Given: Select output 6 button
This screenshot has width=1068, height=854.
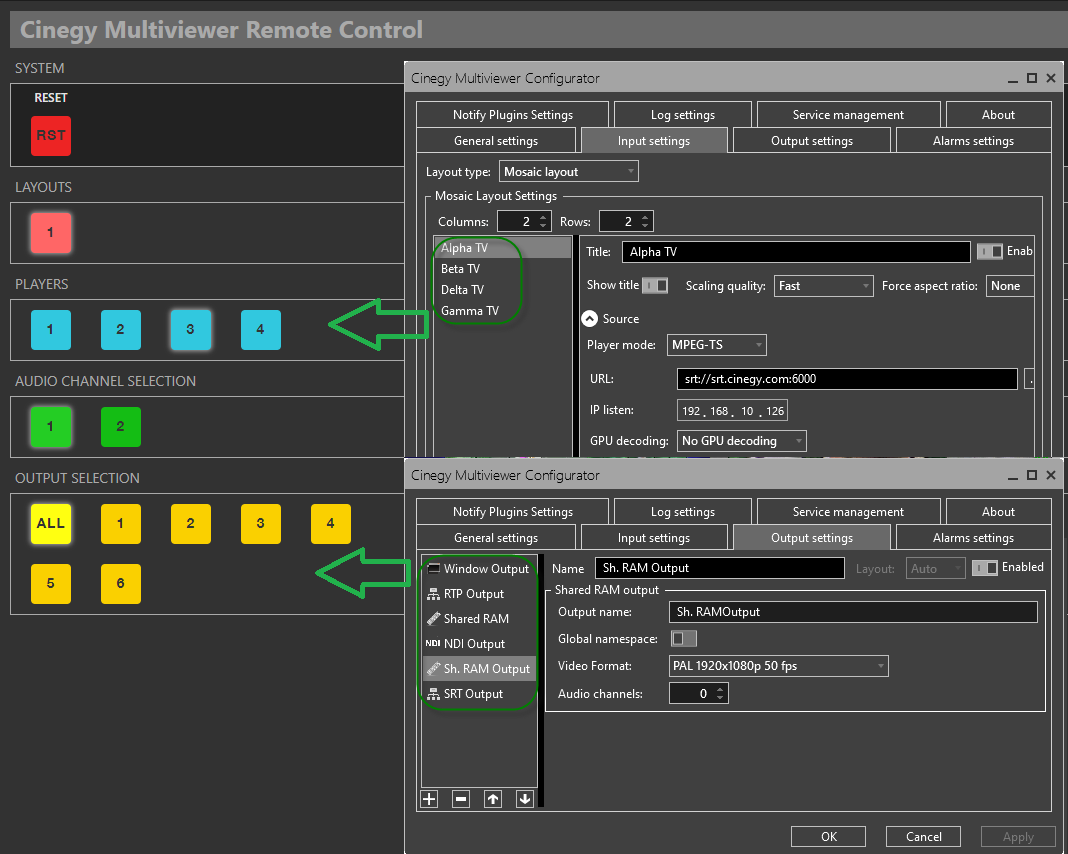Looking at the screenshot, I should point(121,584).
